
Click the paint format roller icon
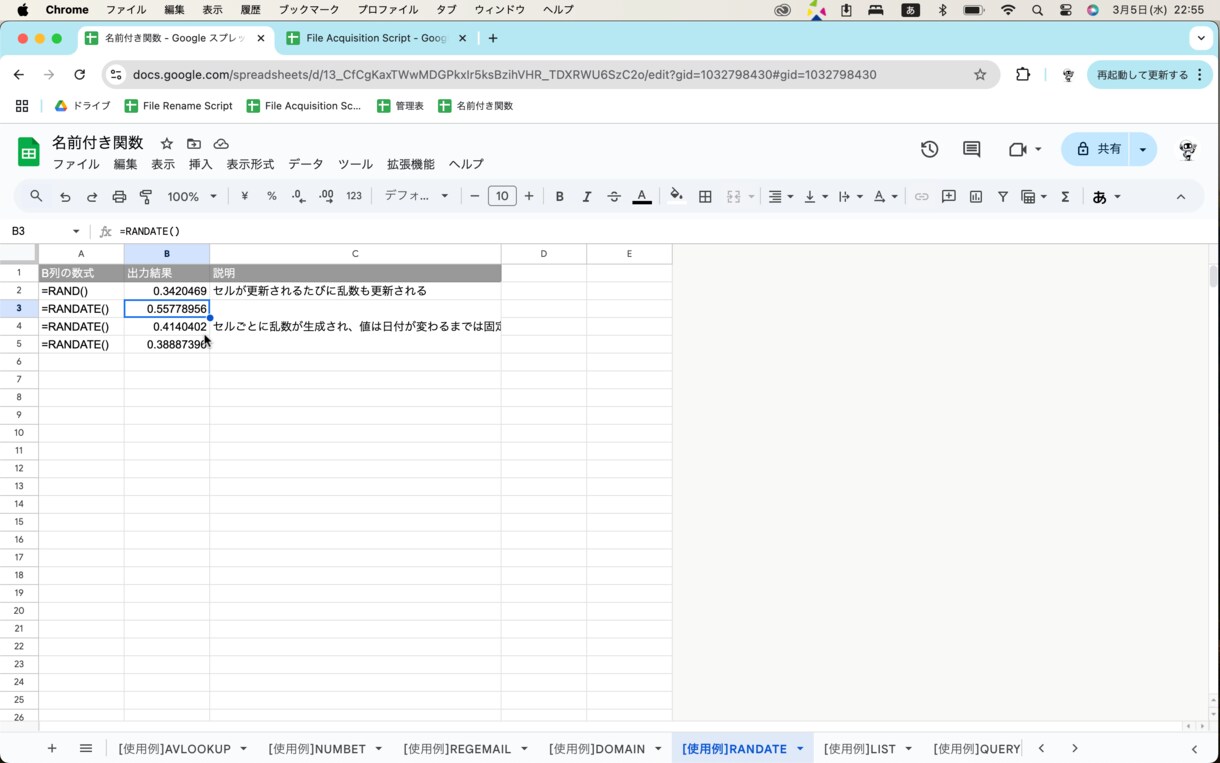click(146, 197)
